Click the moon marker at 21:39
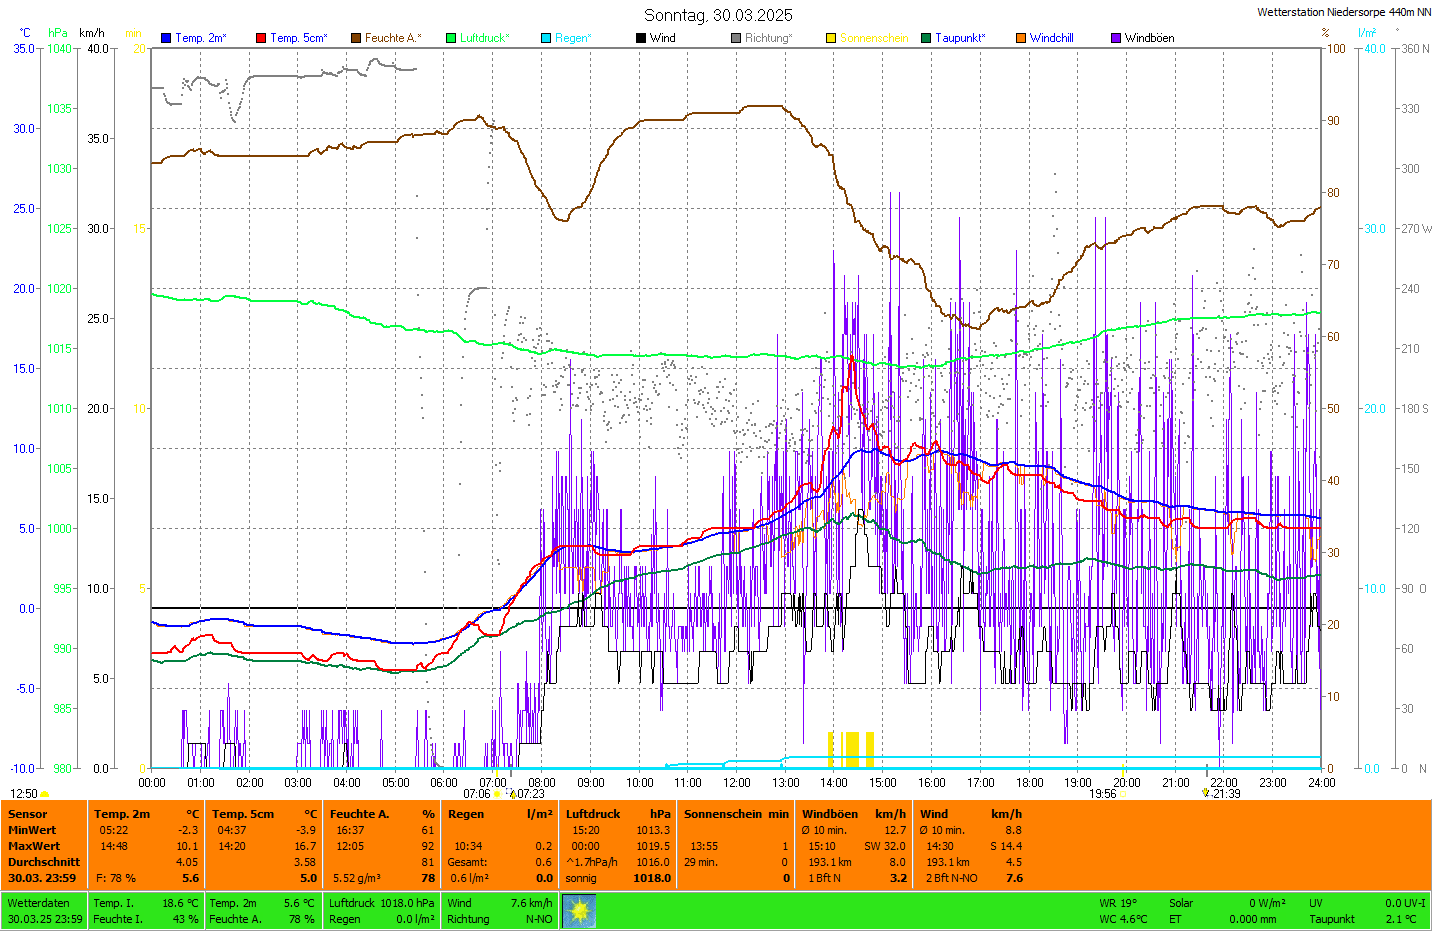 [1206, 793]
